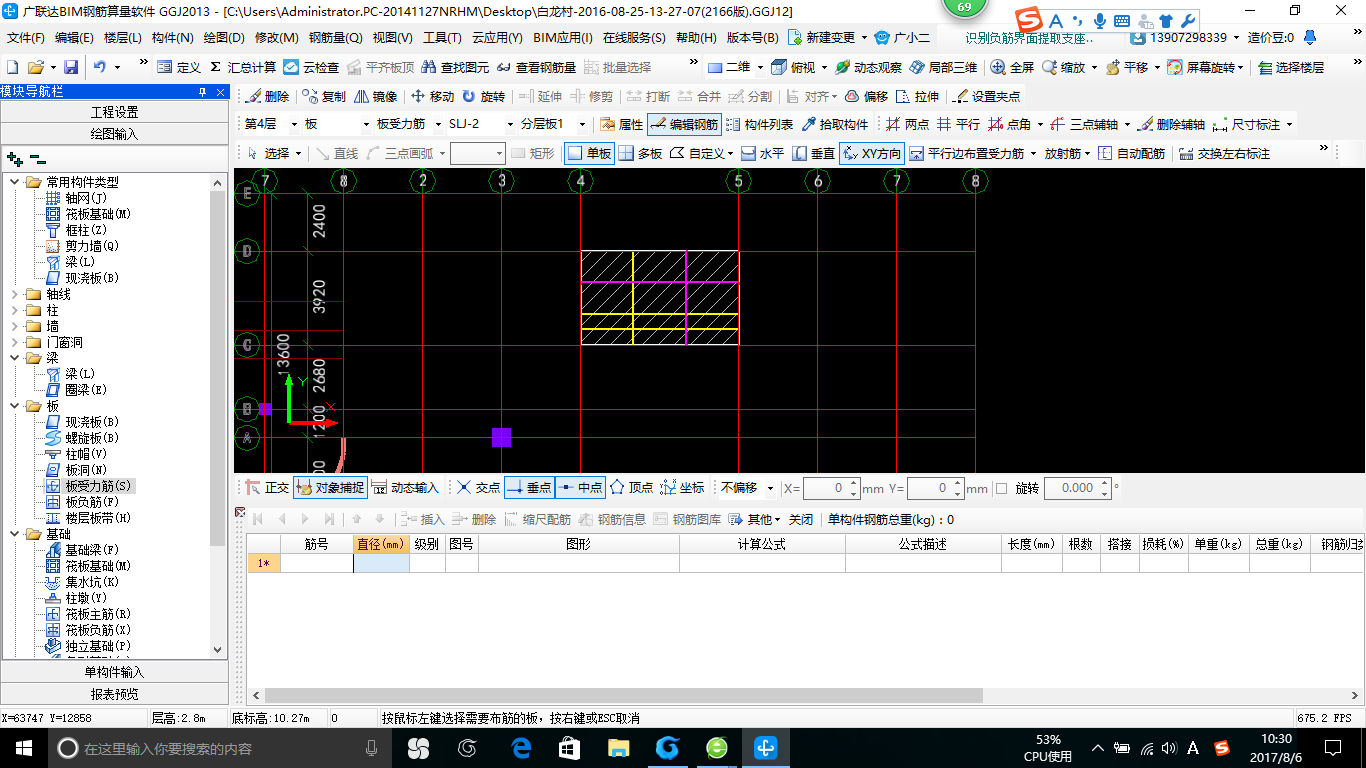Viewport: 1366px width, 768px height.
Task: Collapse the 常用构件类型 tree node
Action: click(15, 182)
